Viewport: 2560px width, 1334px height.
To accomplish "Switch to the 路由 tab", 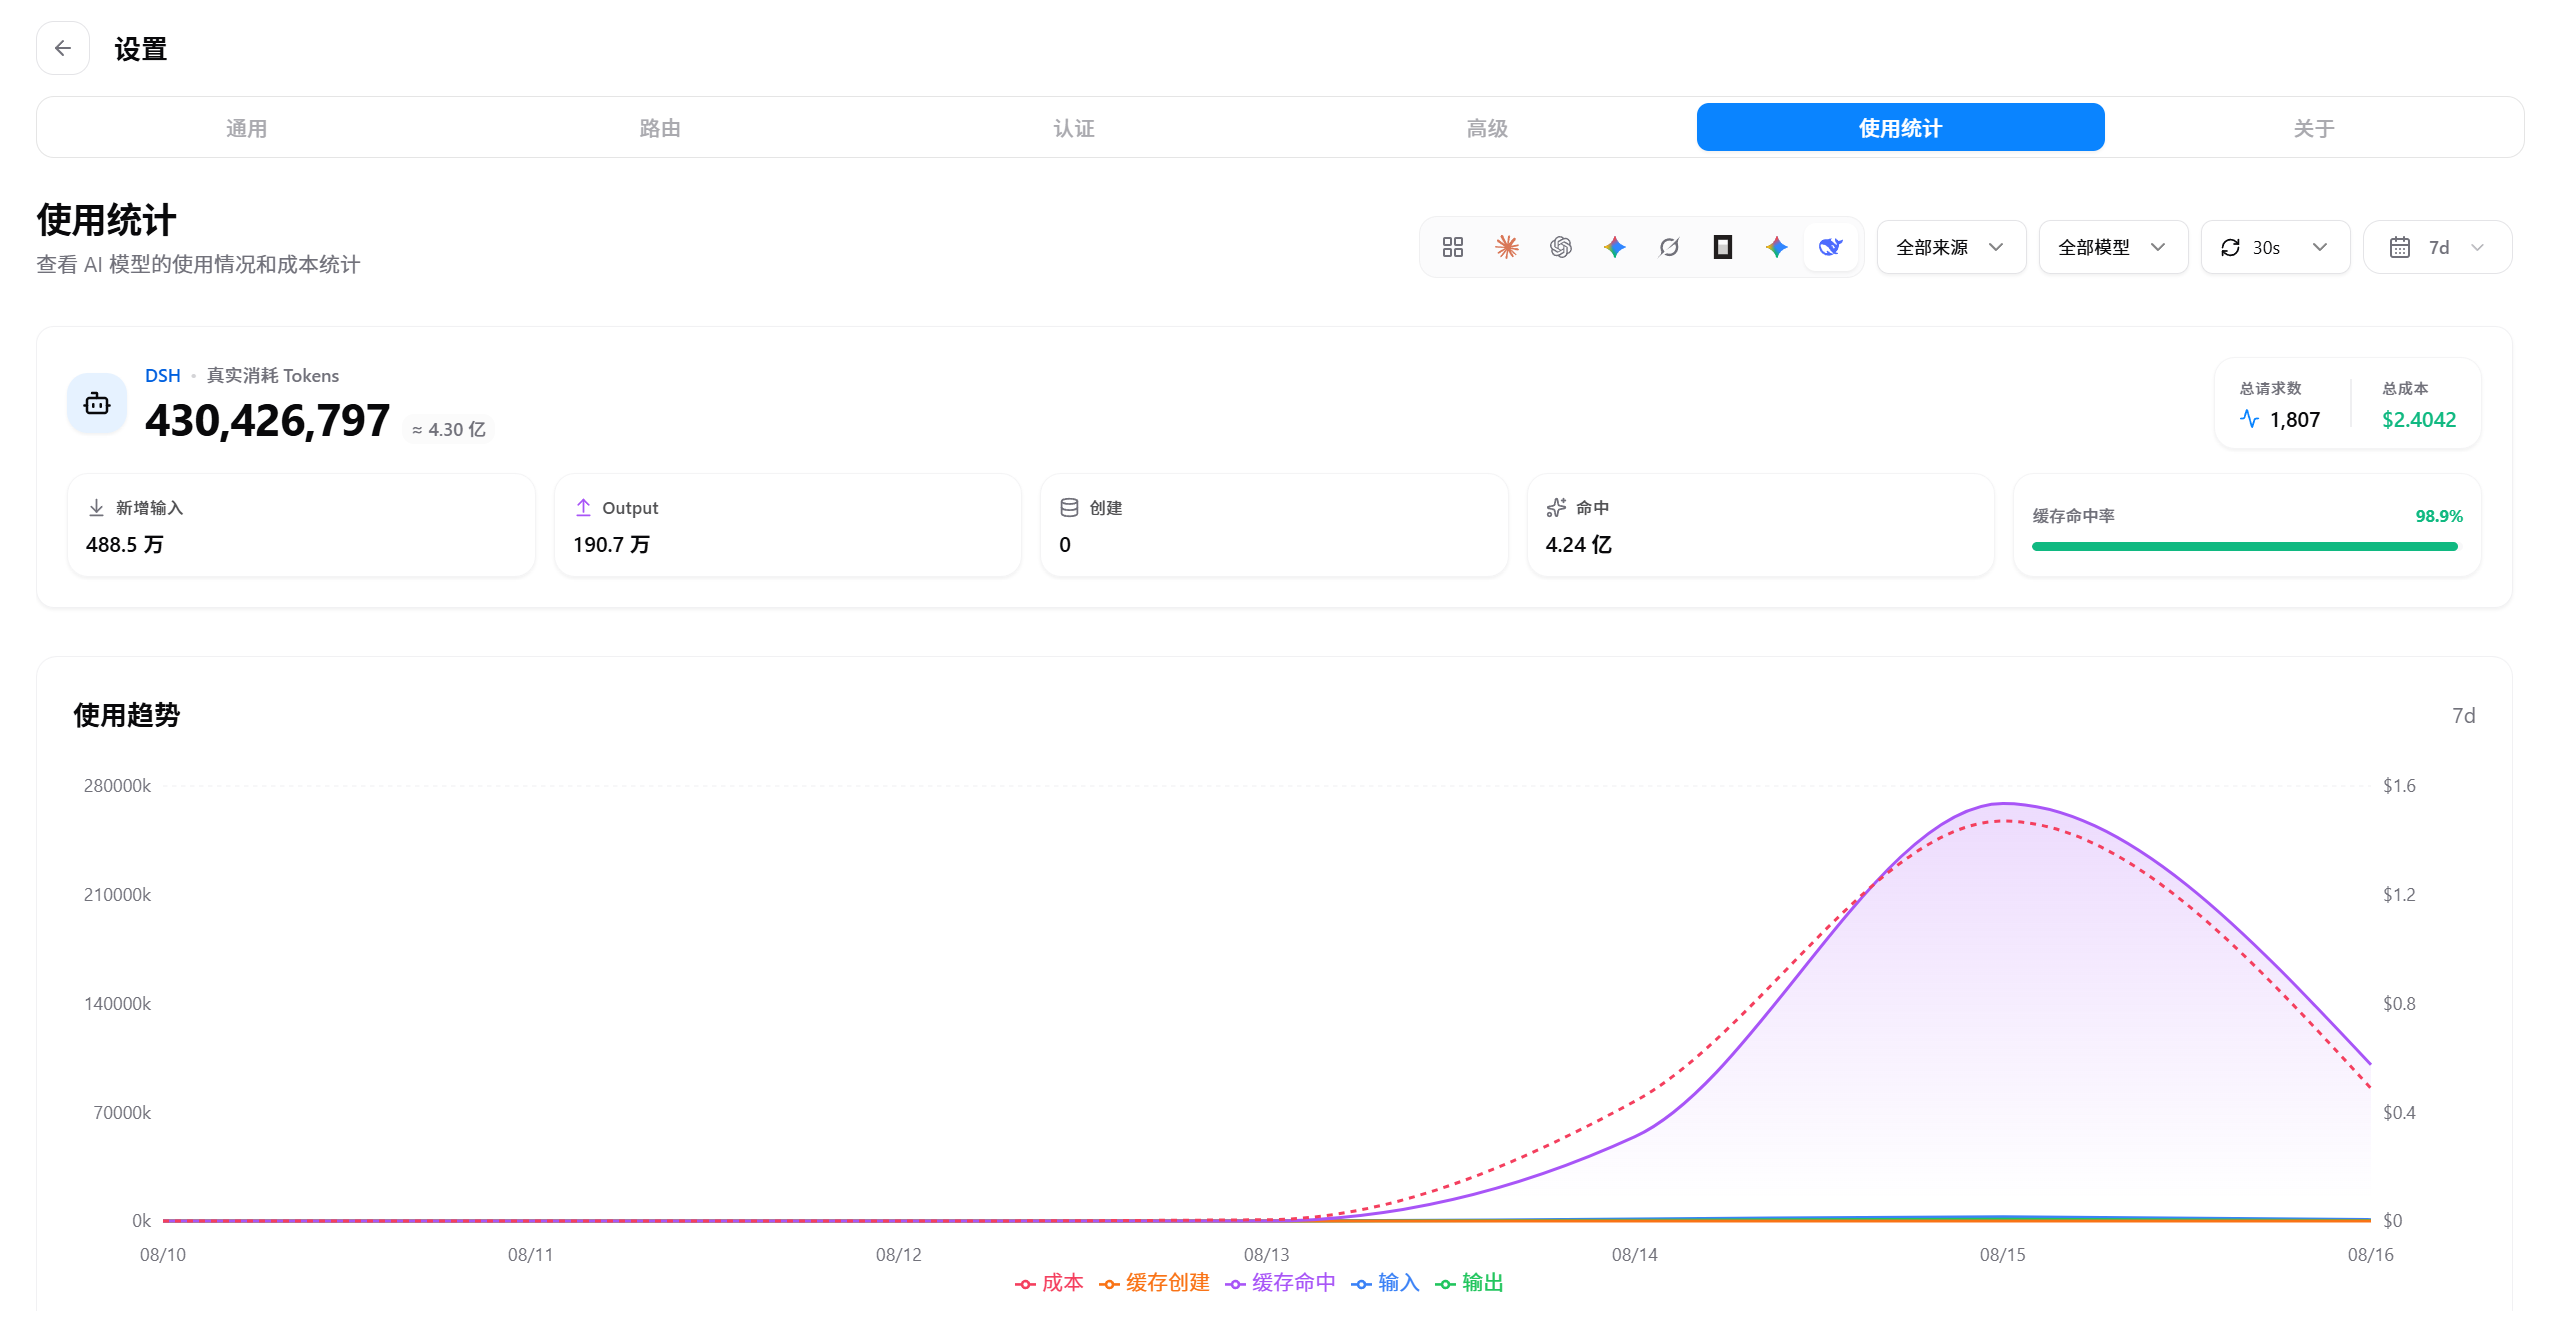I will click(x=660, y=128).
